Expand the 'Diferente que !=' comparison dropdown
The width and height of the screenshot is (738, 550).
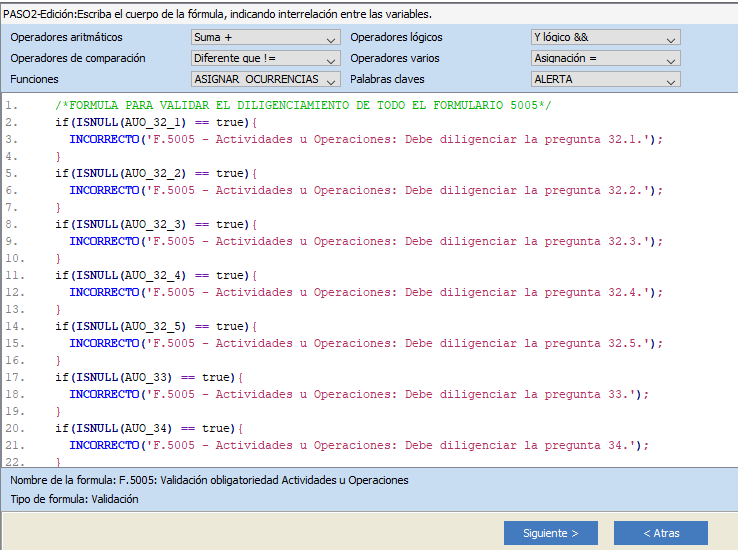pyautogui.click(x=265, y=59)
